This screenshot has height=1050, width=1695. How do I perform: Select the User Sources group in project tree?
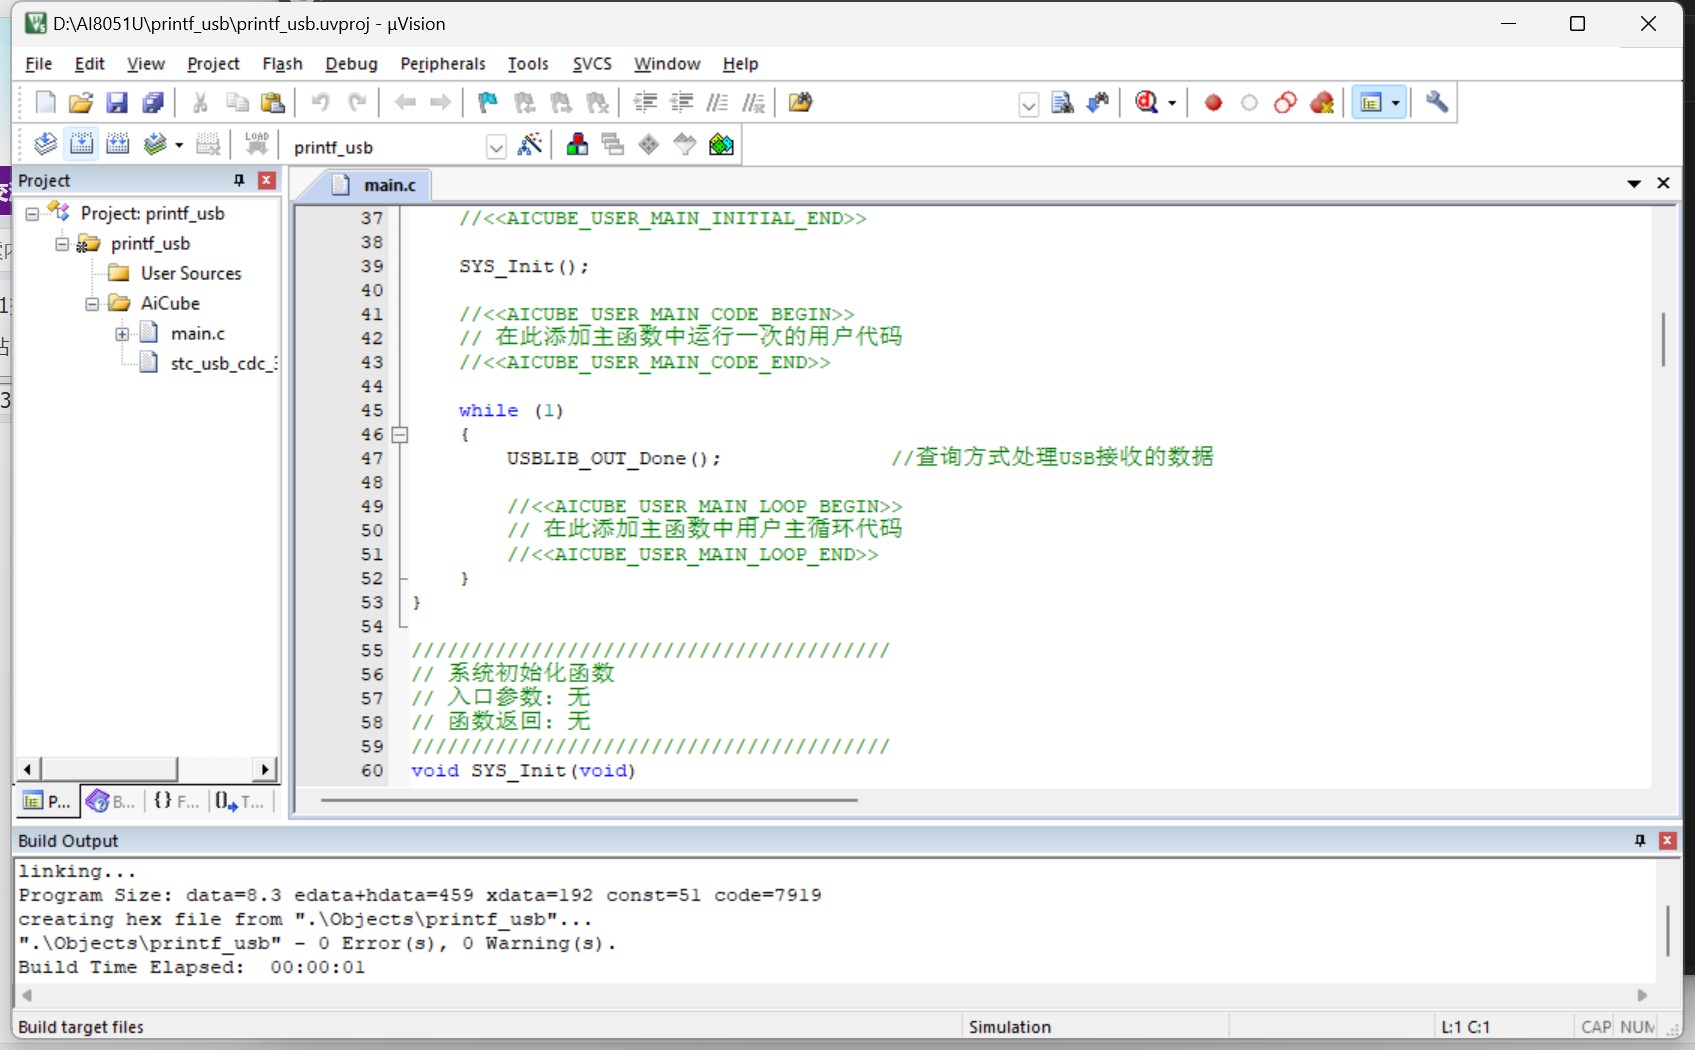coord(190,274)
